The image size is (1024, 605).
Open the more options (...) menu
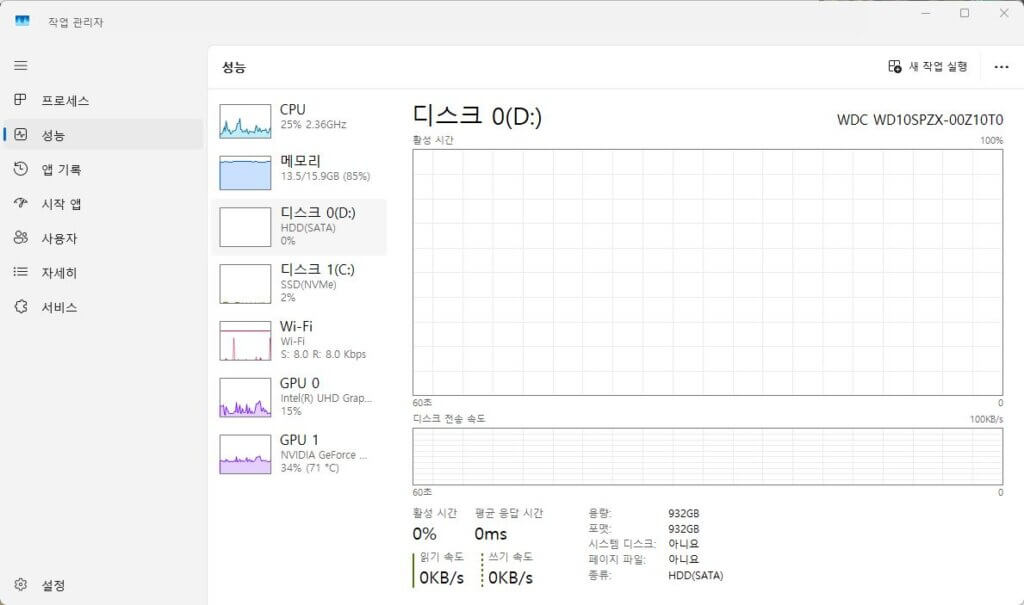point(1001,65)
